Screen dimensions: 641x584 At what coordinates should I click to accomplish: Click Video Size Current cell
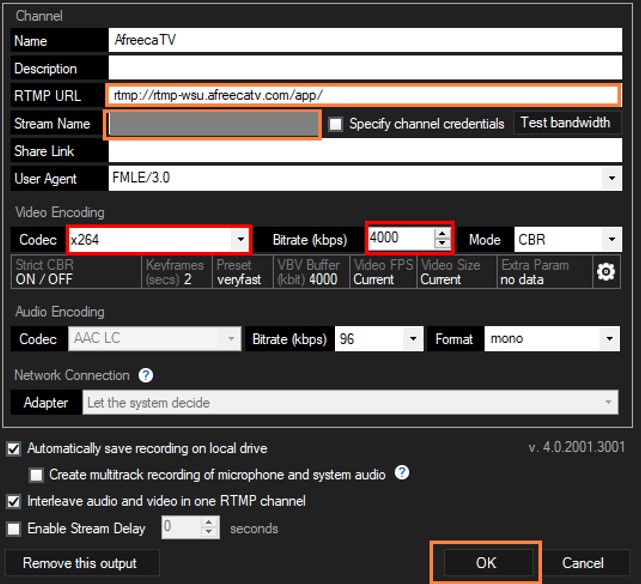tap(457, 272)
